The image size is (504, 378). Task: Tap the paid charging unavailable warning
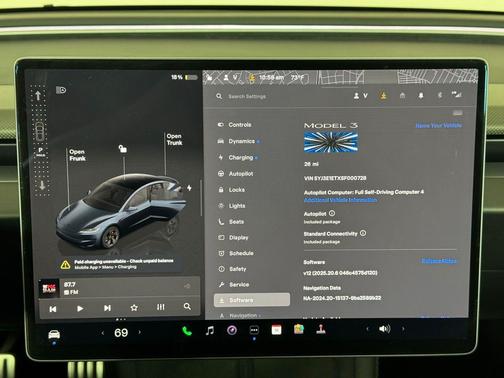point(119,264)
